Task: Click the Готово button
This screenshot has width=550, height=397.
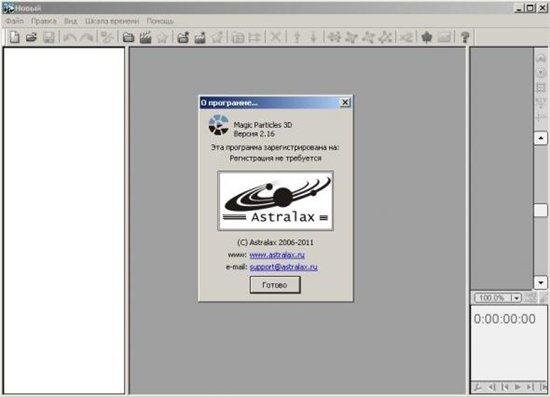Action: click(275, 285)
